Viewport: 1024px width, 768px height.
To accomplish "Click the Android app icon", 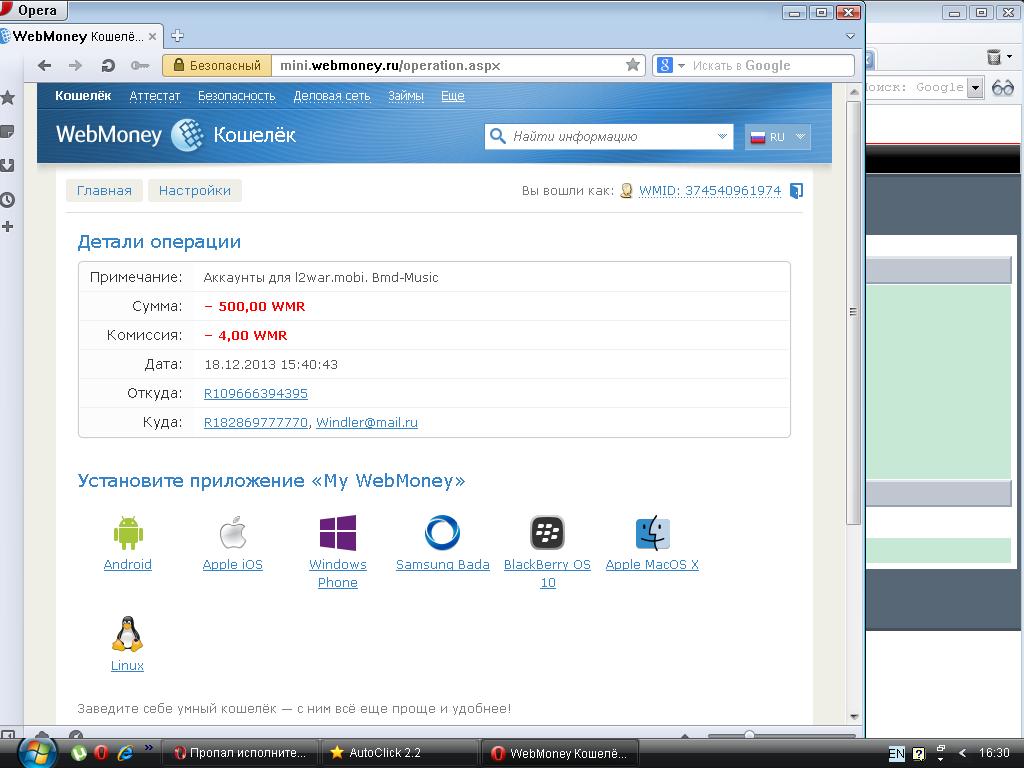I will tap(128, 533).
